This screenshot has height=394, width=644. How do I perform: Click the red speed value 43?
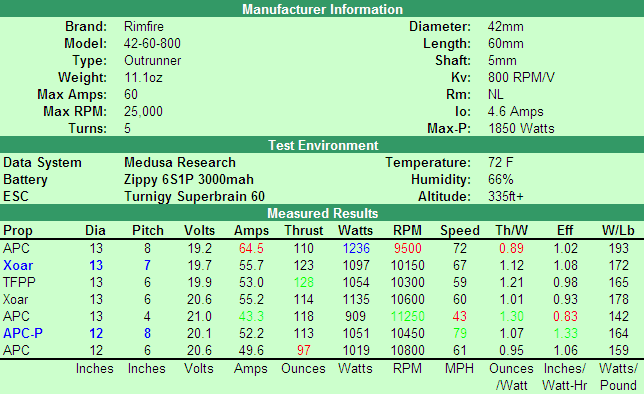[460, 316]
